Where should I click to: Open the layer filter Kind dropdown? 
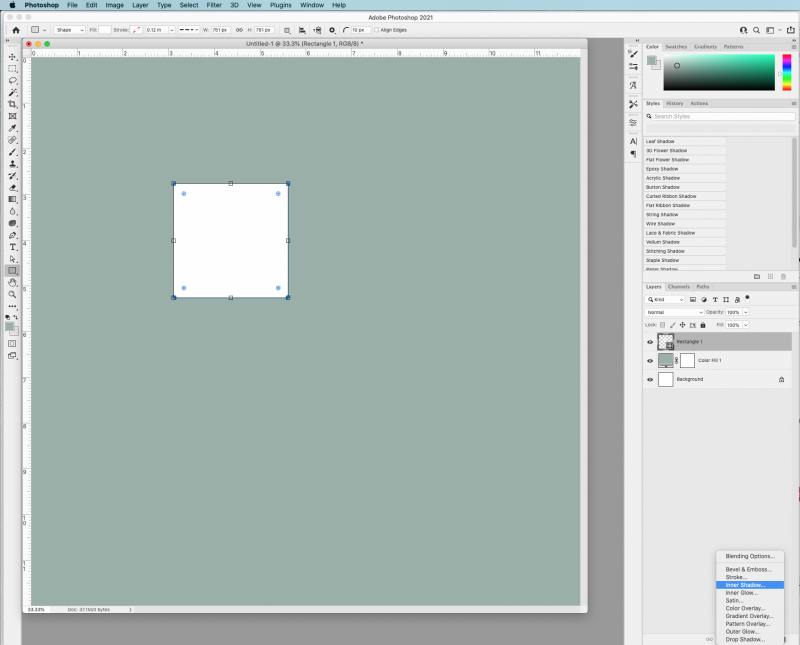click(665, 300)
